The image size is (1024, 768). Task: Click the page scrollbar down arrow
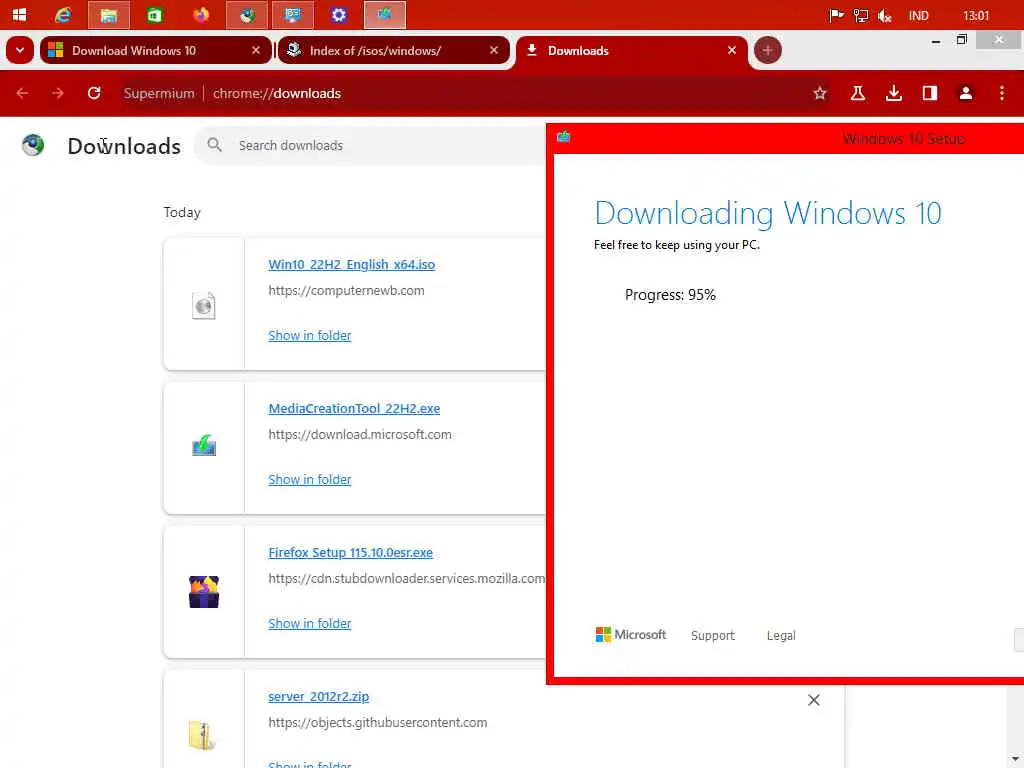(1016, 759)
